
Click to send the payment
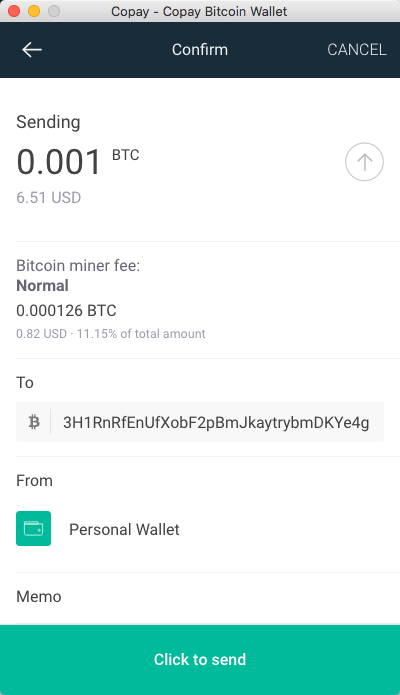[200, 660]
